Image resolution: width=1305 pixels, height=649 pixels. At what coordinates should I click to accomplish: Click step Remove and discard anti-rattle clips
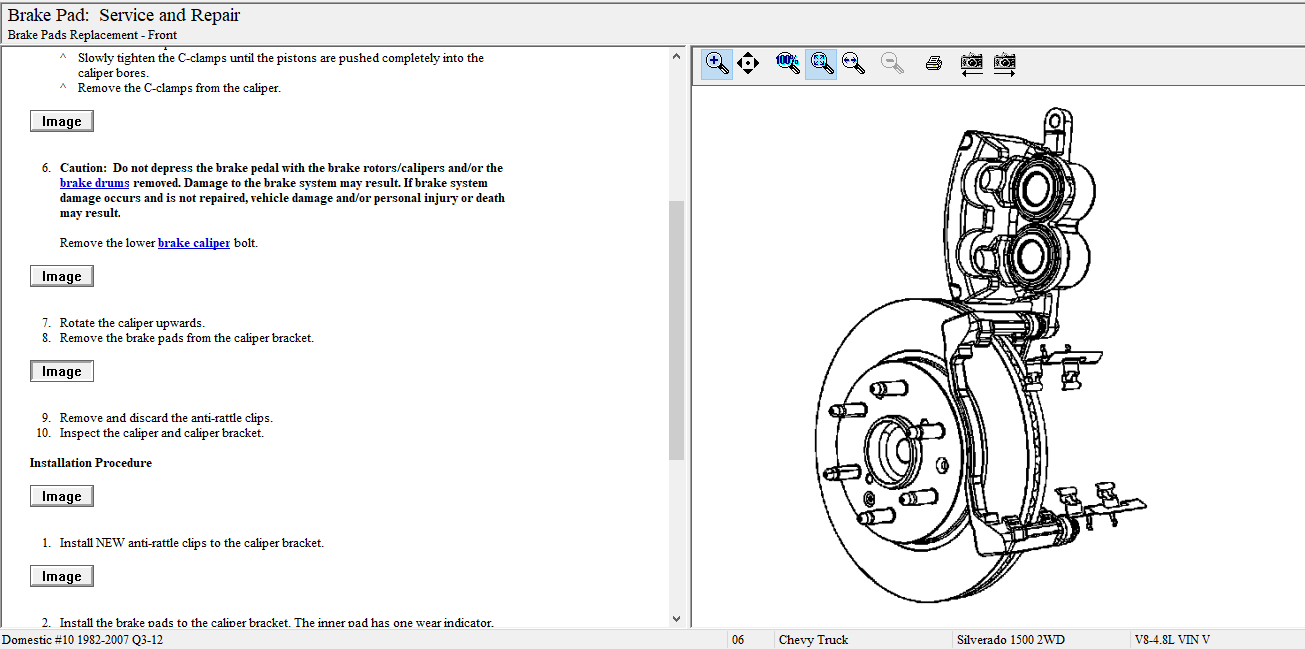(166, 418)
